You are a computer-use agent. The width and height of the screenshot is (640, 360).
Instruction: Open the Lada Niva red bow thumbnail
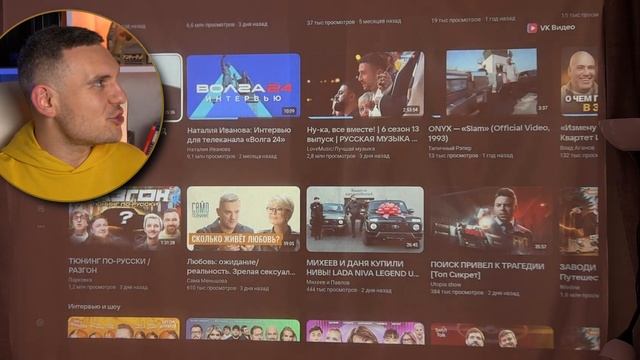tap(365, 219)
